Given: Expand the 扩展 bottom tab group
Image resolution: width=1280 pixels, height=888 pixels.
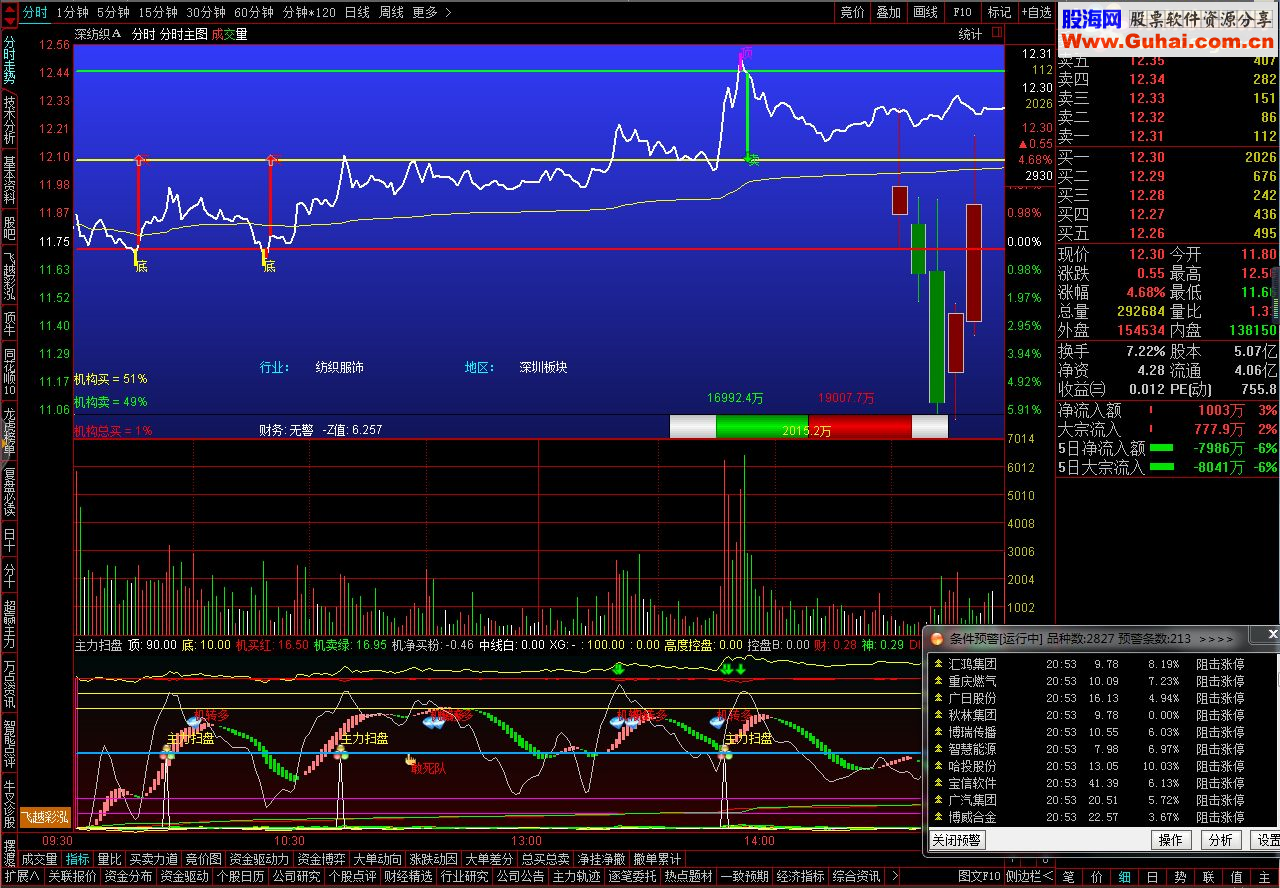Looking at the screenshot, I should [21, 876].
